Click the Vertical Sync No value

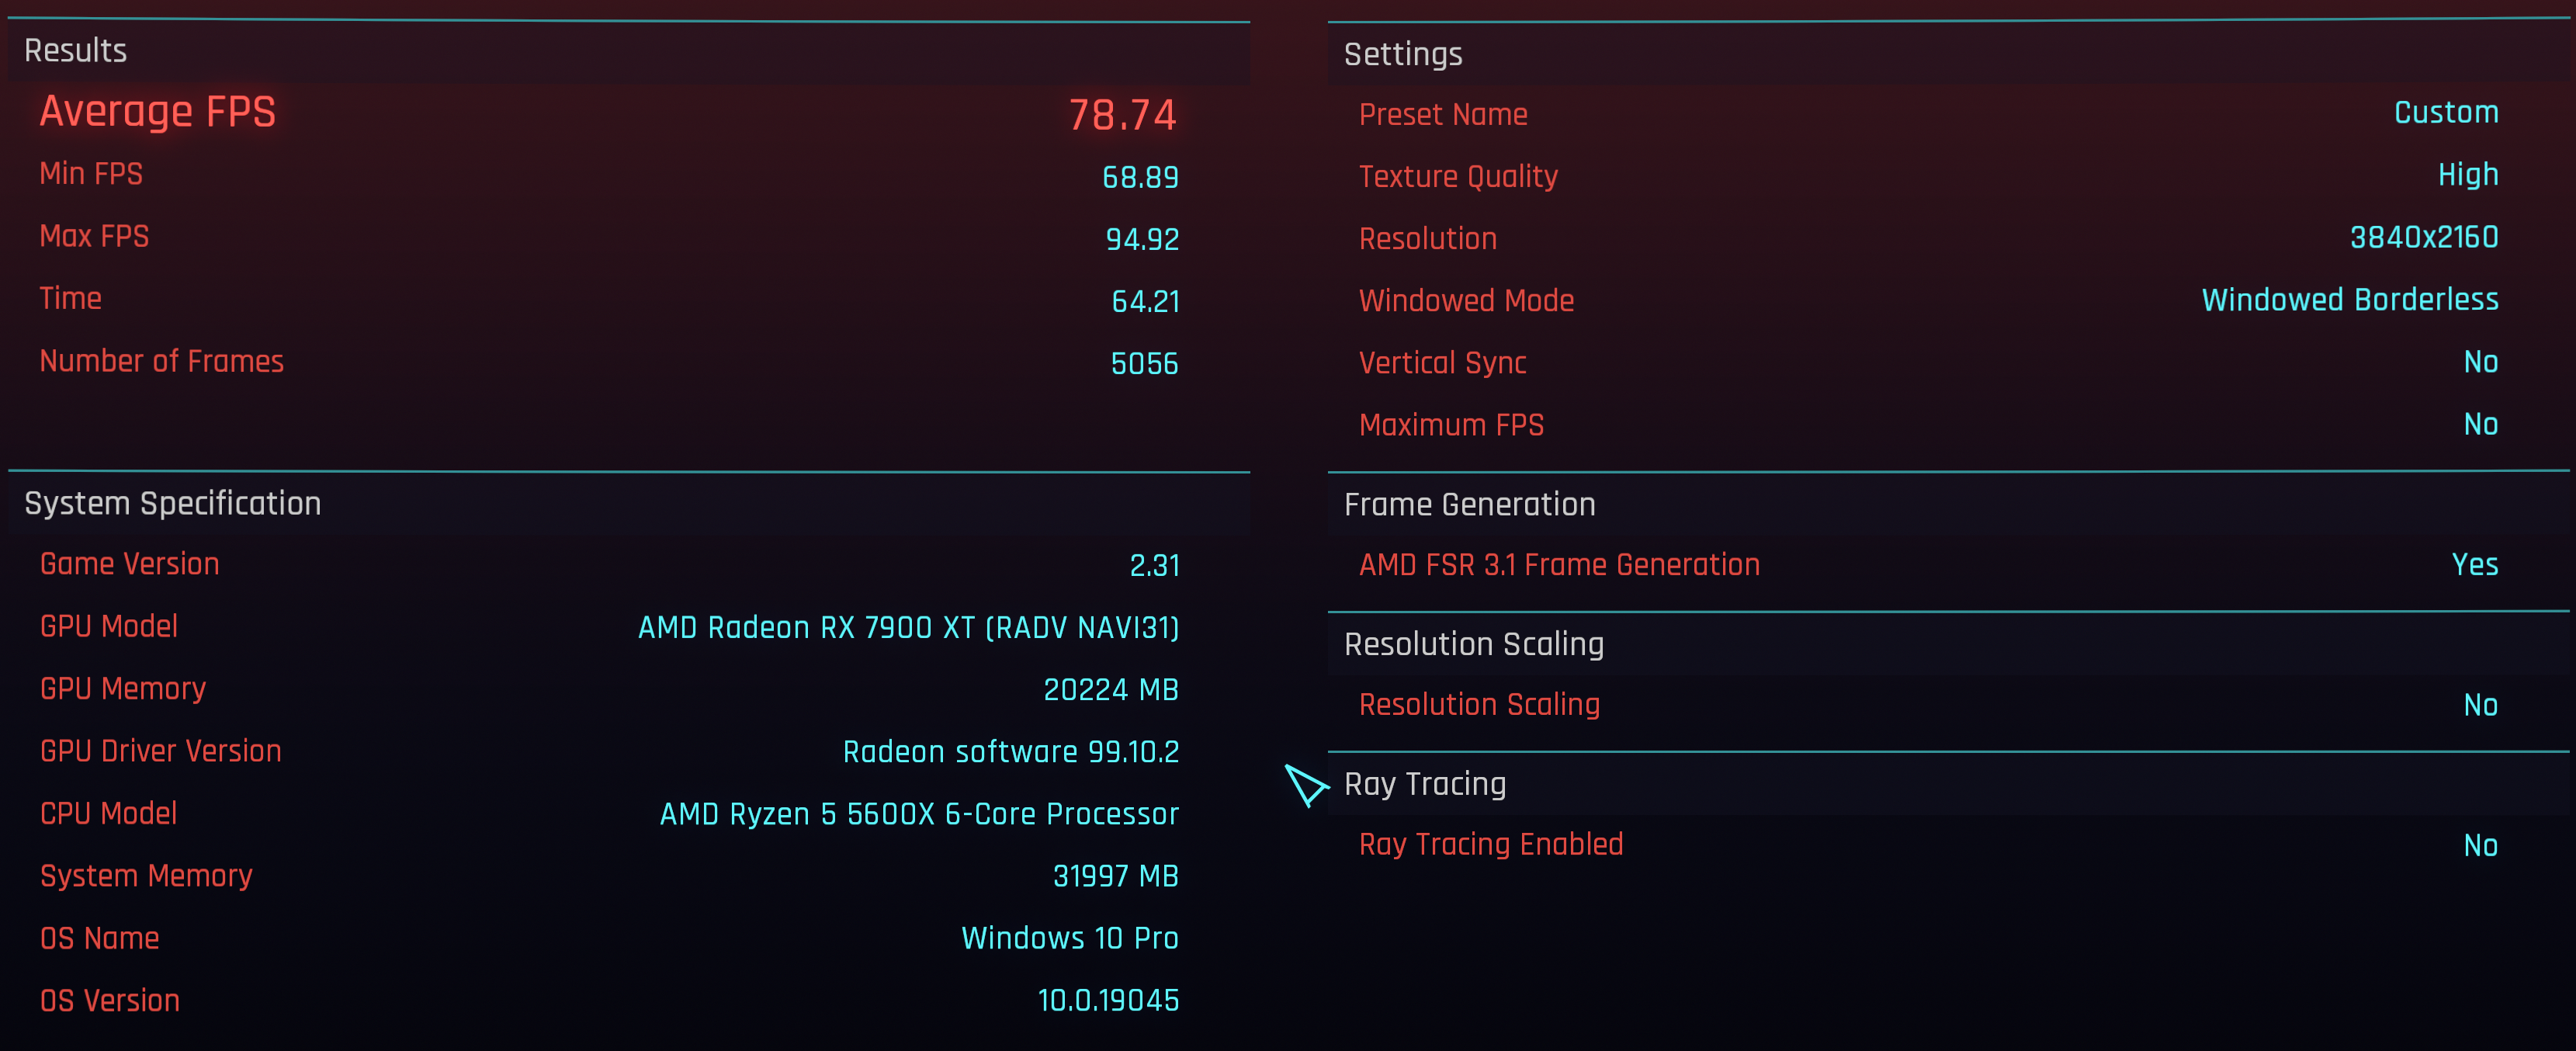[x=2480, y=362]
